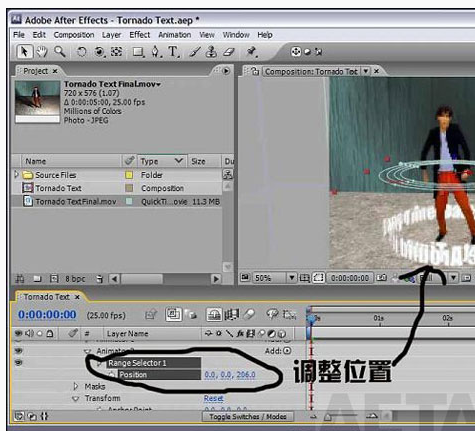This screenshot has width=475, height=431.
Task: Toggle Motion Blur enable switch in timeline
Action: (249, 314)
